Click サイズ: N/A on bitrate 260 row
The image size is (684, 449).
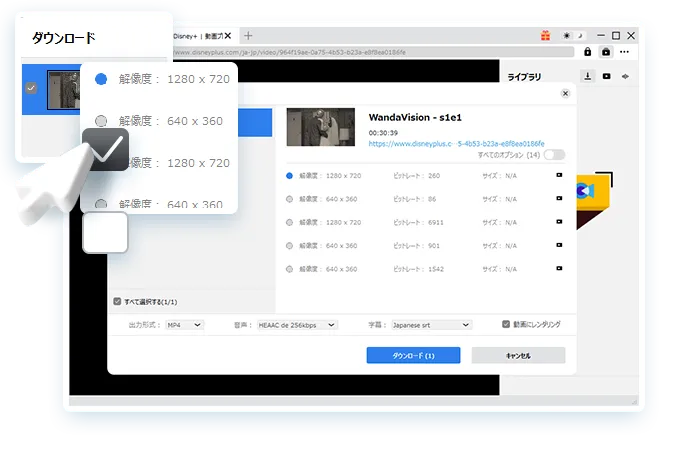pyautogui.click(x=499, y=176)
